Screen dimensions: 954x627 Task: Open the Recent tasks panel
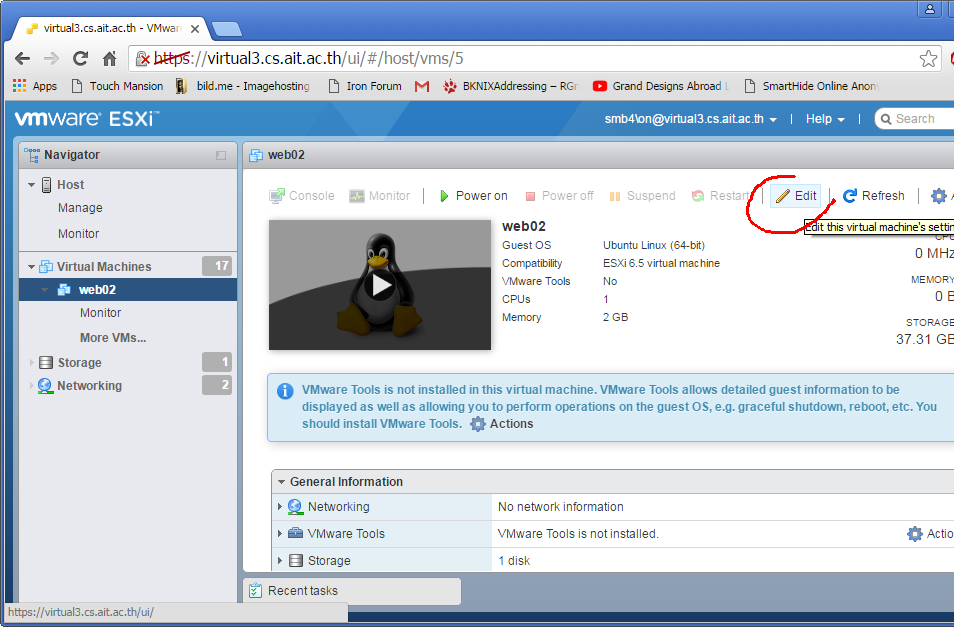pyautogui.click(x=352, y=591)
